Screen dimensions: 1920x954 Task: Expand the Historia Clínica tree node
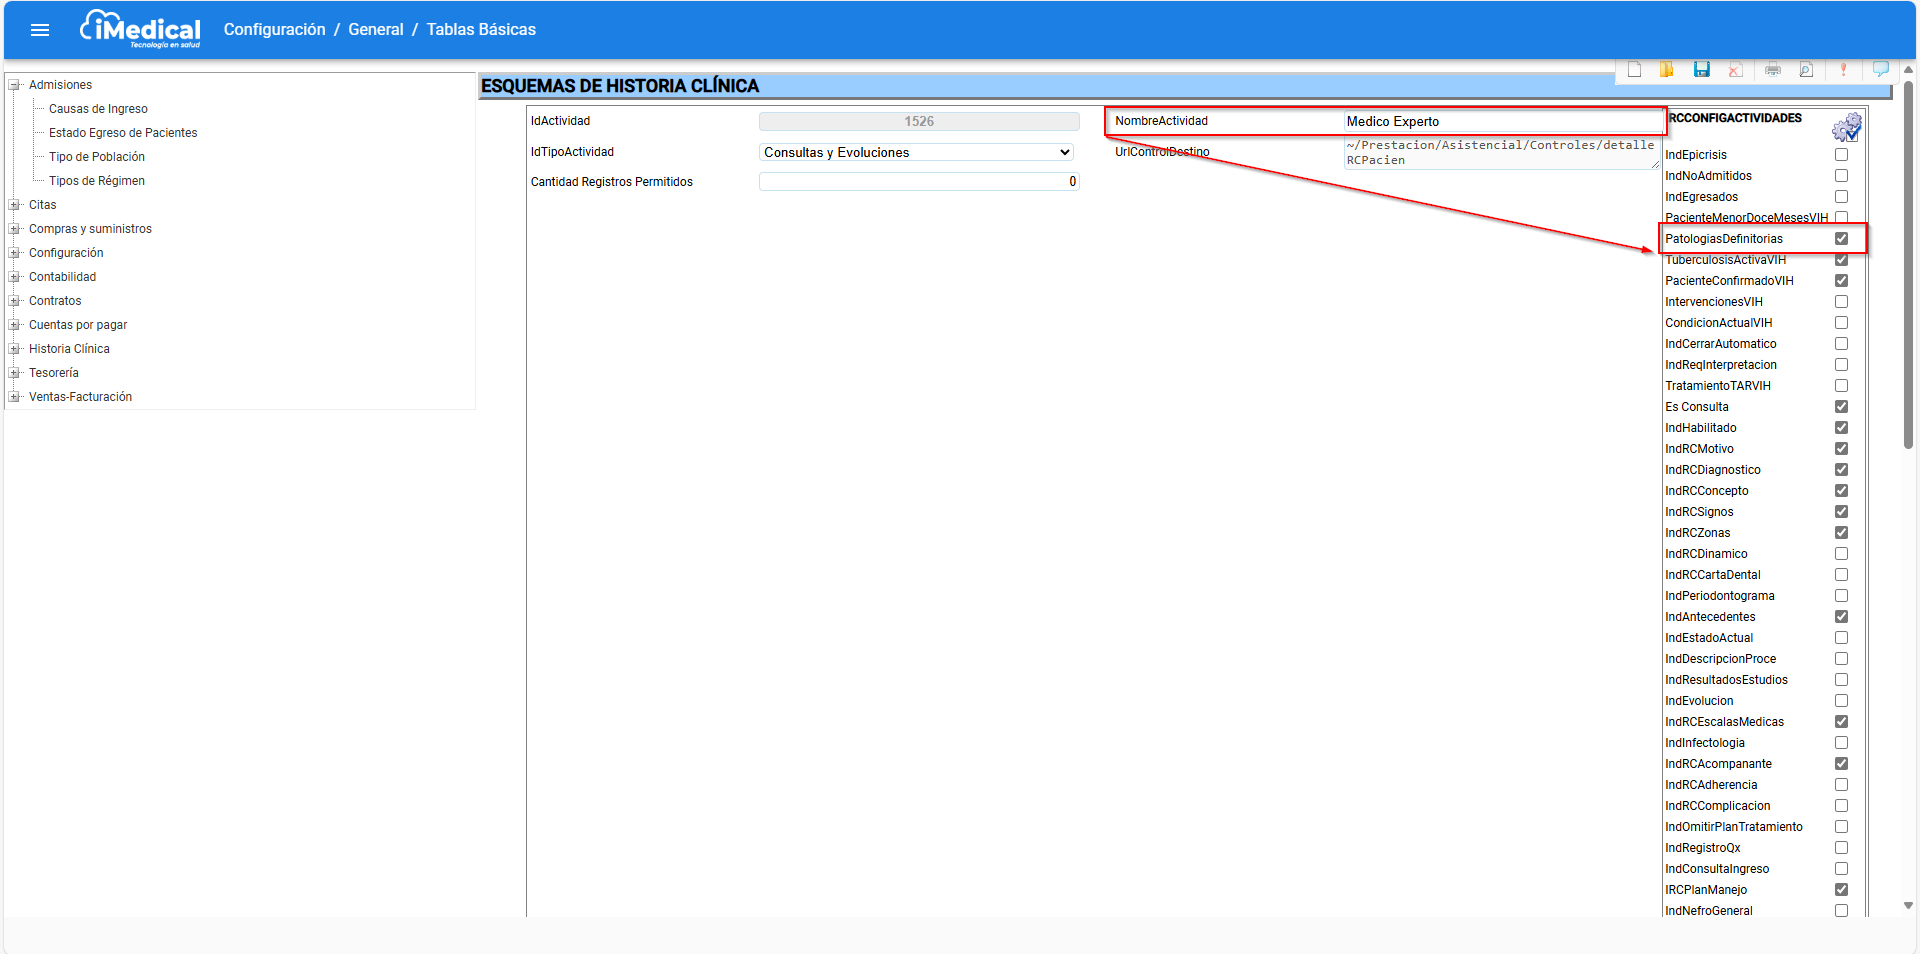[x=15, y=349]
